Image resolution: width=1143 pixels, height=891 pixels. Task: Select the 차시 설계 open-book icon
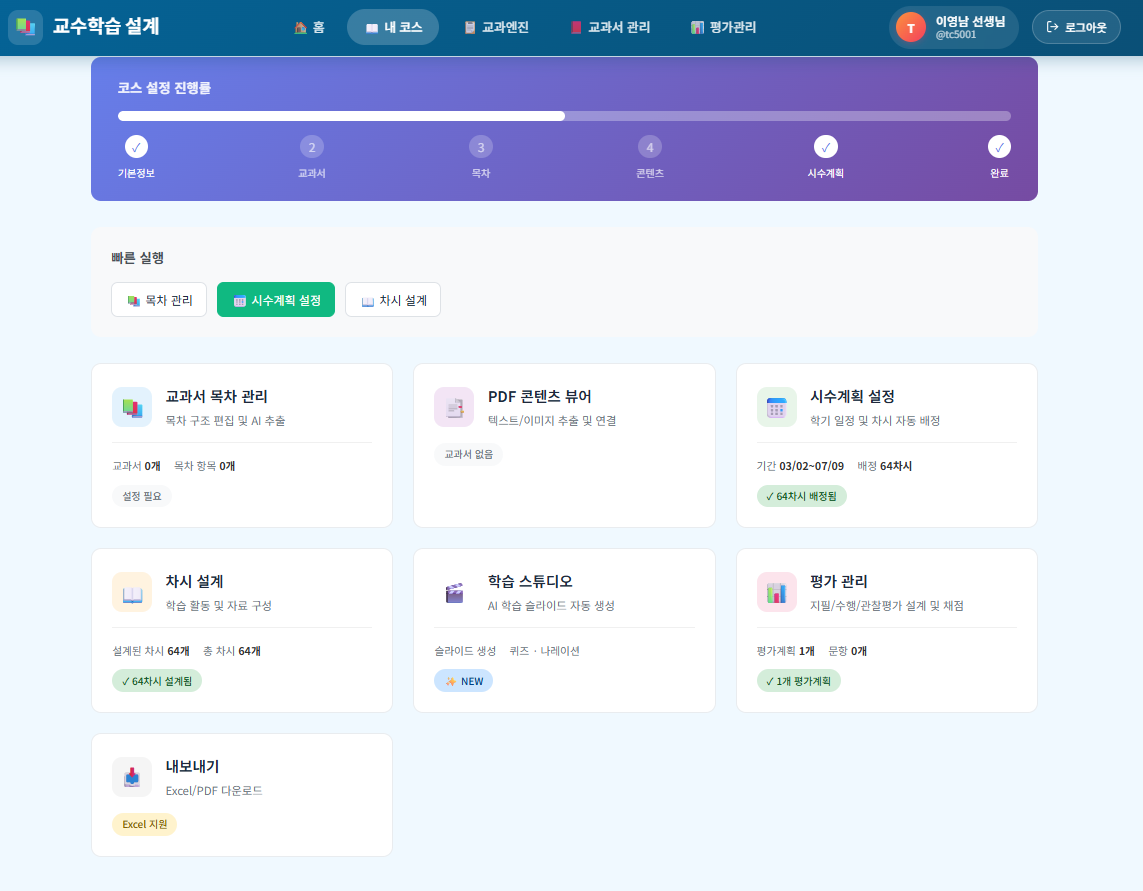pyautogui.click(x=132, y=592)
